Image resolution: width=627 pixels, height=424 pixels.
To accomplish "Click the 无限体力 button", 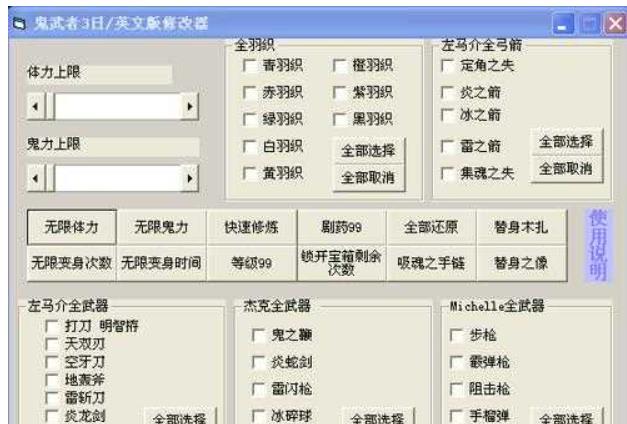I will tap(72, 227).
